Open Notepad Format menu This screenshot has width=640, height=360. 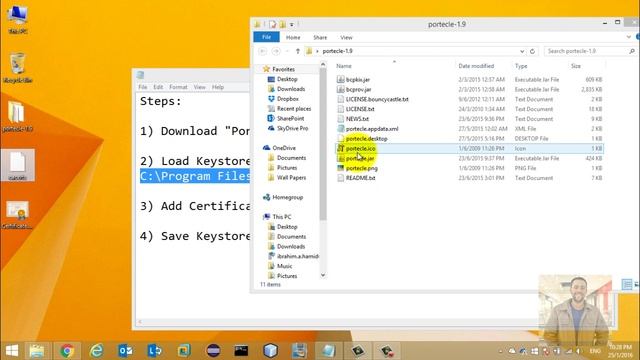(178, 87)
